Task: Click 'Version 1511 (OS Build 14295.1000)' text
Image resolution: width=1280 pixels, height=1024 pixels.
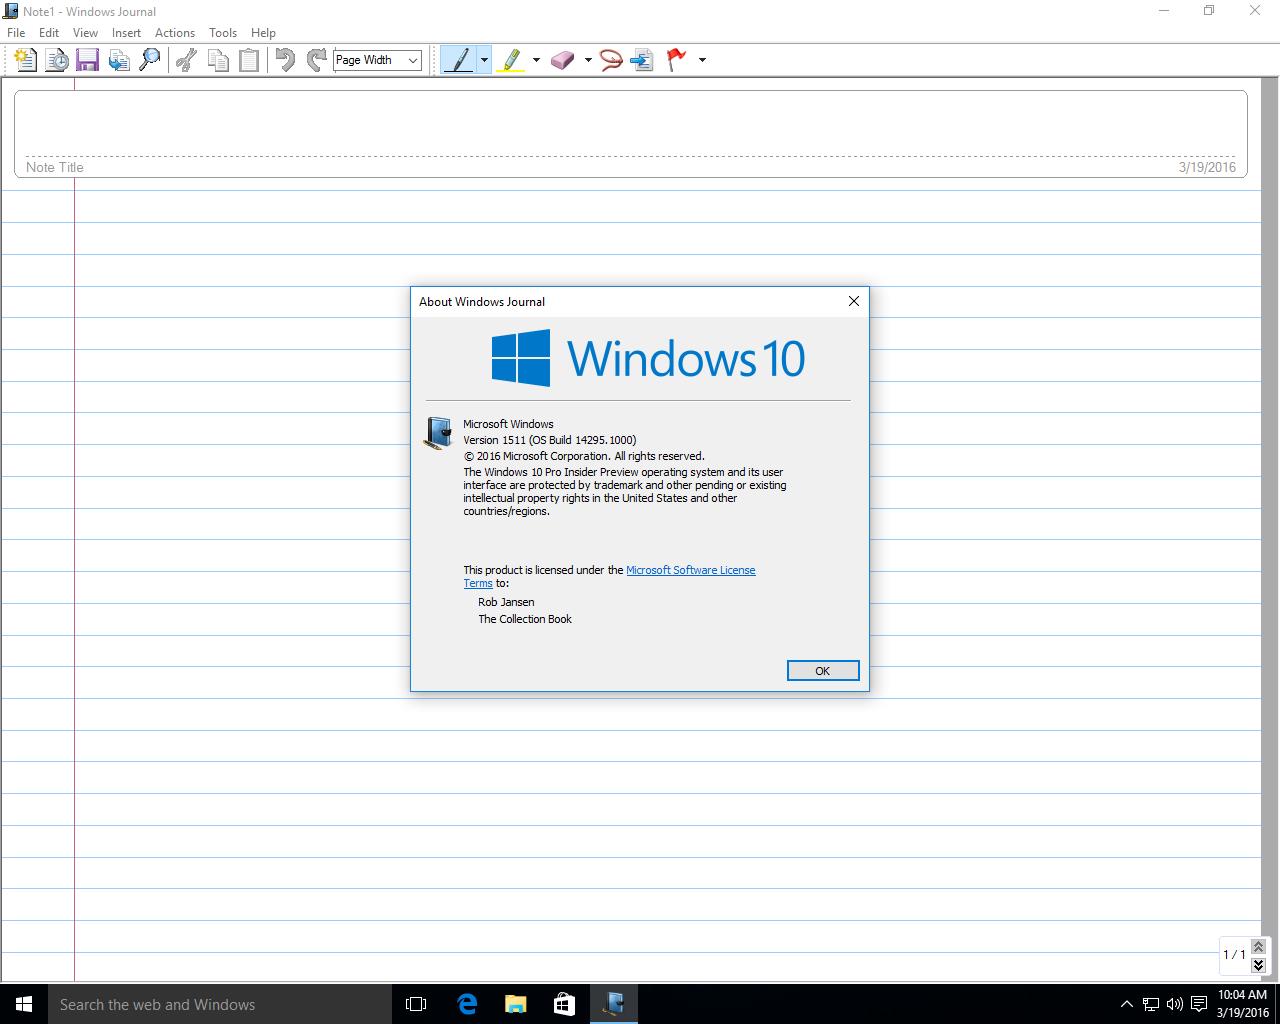Action: [x=550, y=440]
